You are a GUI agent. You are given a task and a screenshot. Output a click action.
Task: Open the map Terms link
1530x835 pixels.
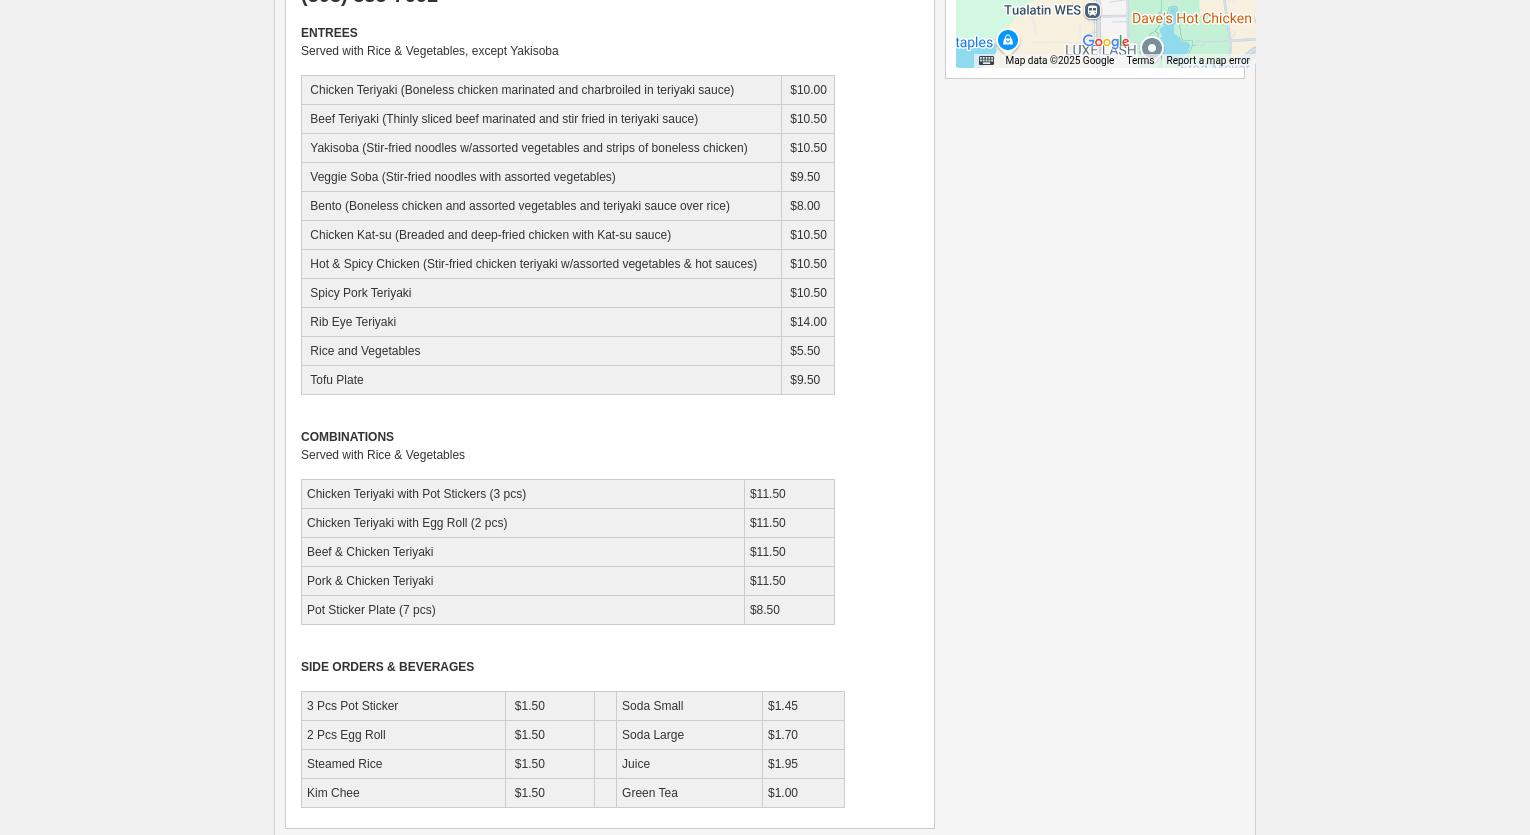tap(1140, 60)
